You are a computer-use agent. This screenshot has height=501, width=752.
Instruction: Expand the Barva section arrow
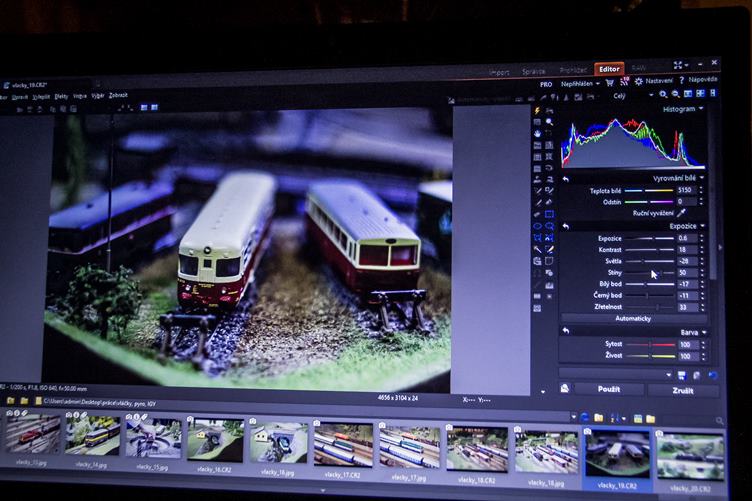click(x=702, y=331)
